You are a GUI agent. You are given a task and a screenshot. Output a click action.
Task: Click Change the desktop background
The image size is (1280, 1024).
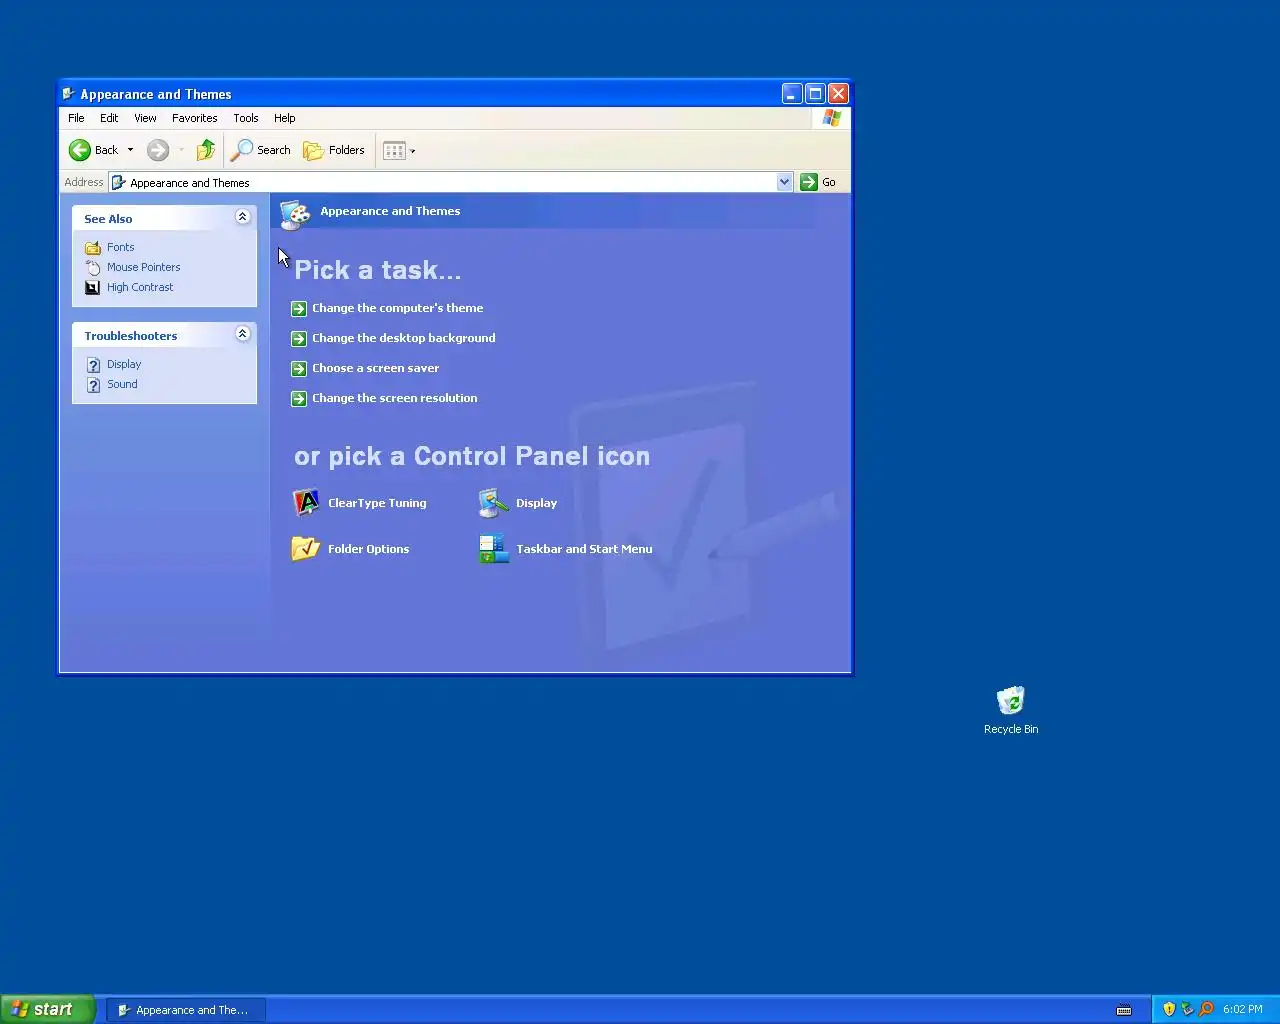tap(403, 338)
